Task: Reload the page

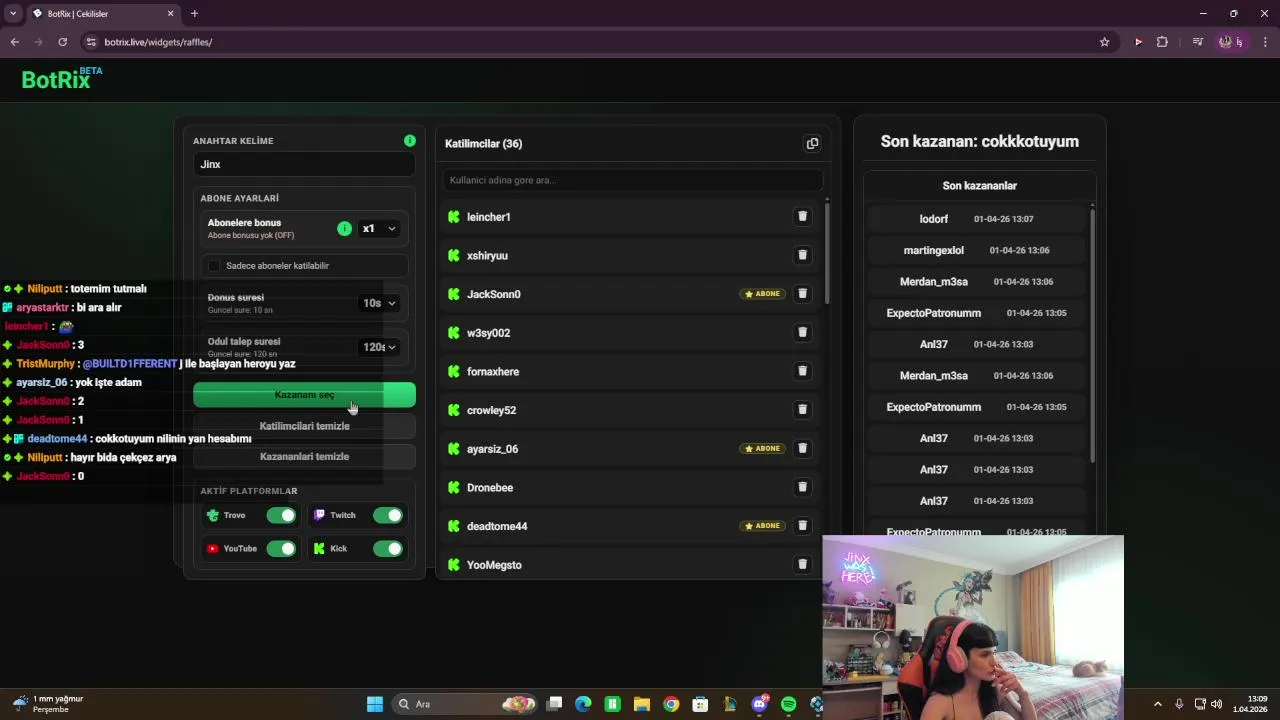Action: [x=62, y=42]
